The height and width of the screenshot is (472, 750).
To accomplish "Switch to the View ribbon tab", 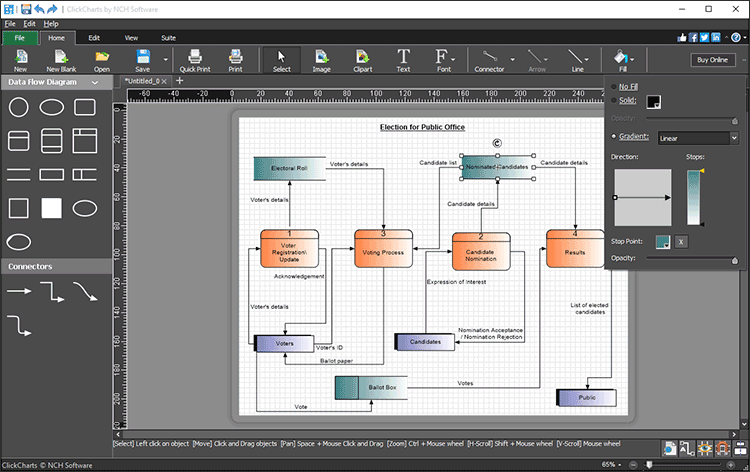I will click(x=131, y=37).
